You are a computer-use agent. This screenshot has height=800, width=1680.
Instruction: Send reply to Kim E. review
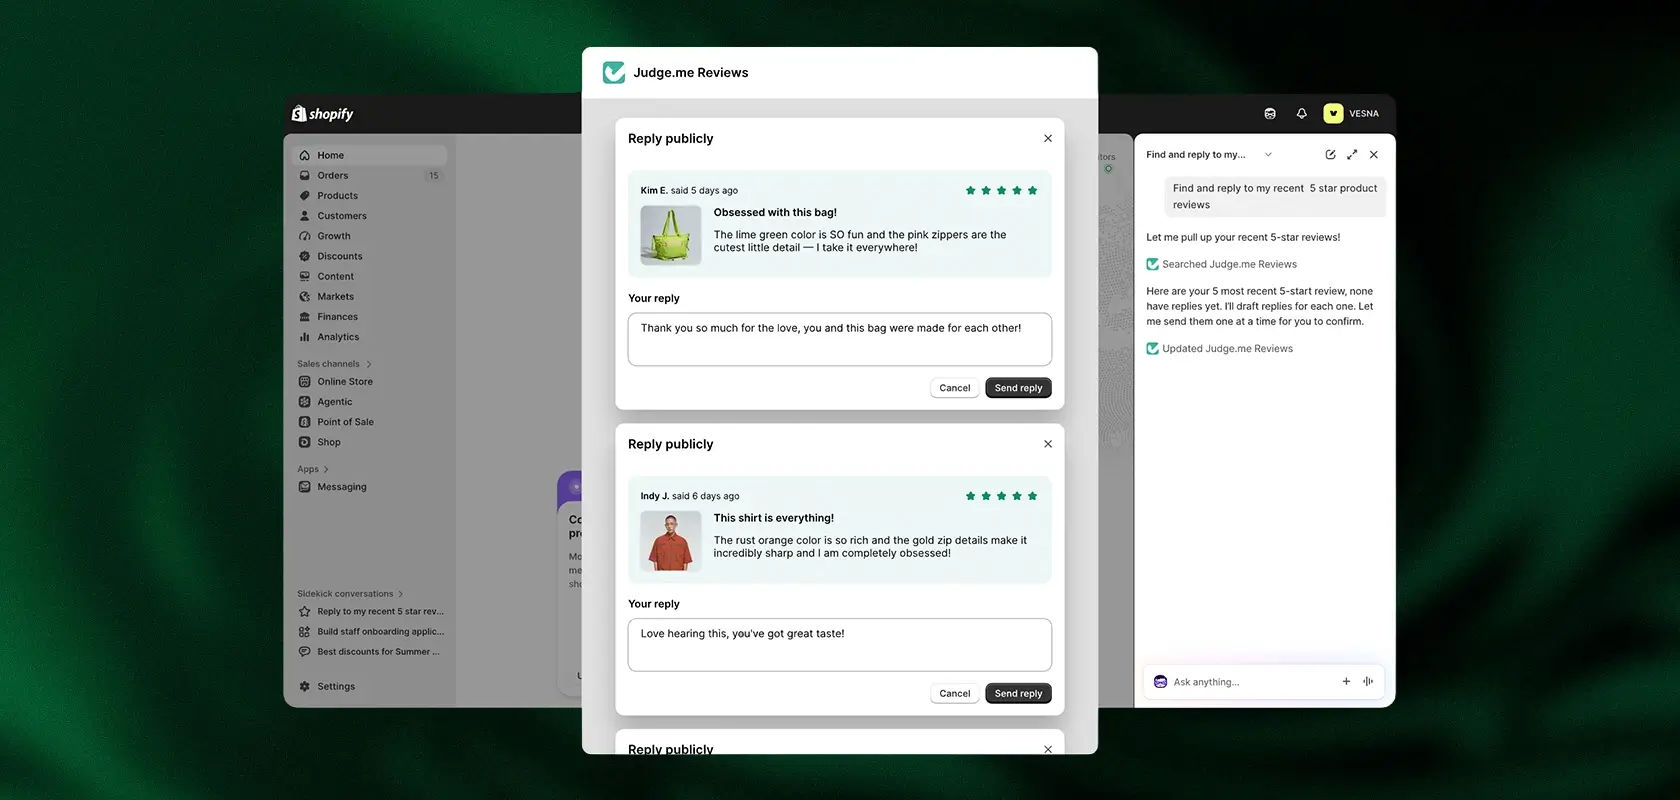tap(1018, 388)
